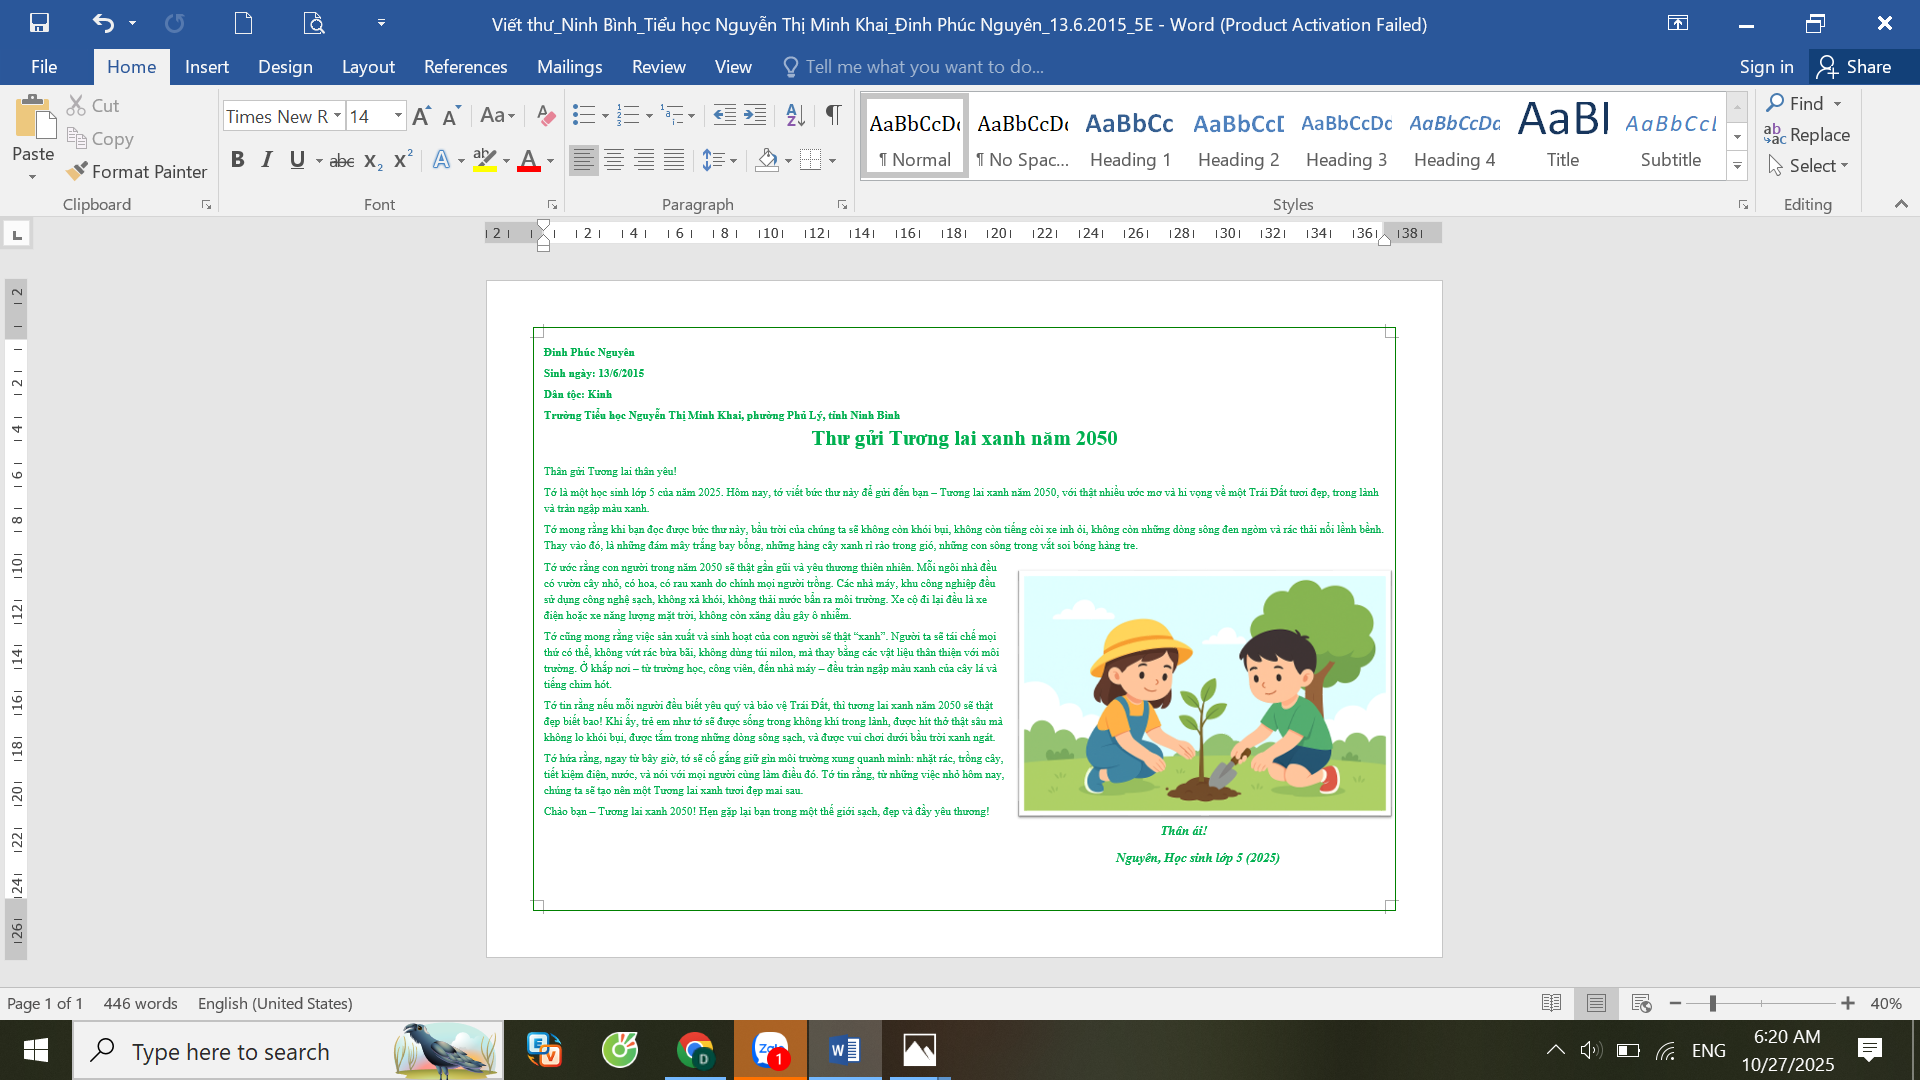Click the Save icon in title bar
This screenshot has height=1080, width=1920.
(39, 23)
